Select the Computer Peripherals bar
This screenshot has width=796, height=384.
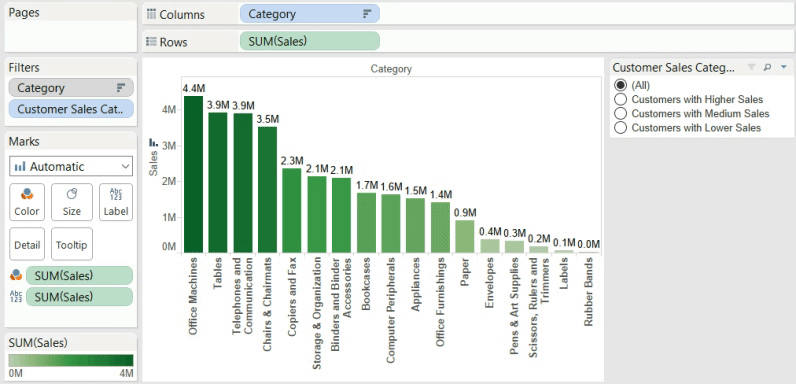point(391,223)
